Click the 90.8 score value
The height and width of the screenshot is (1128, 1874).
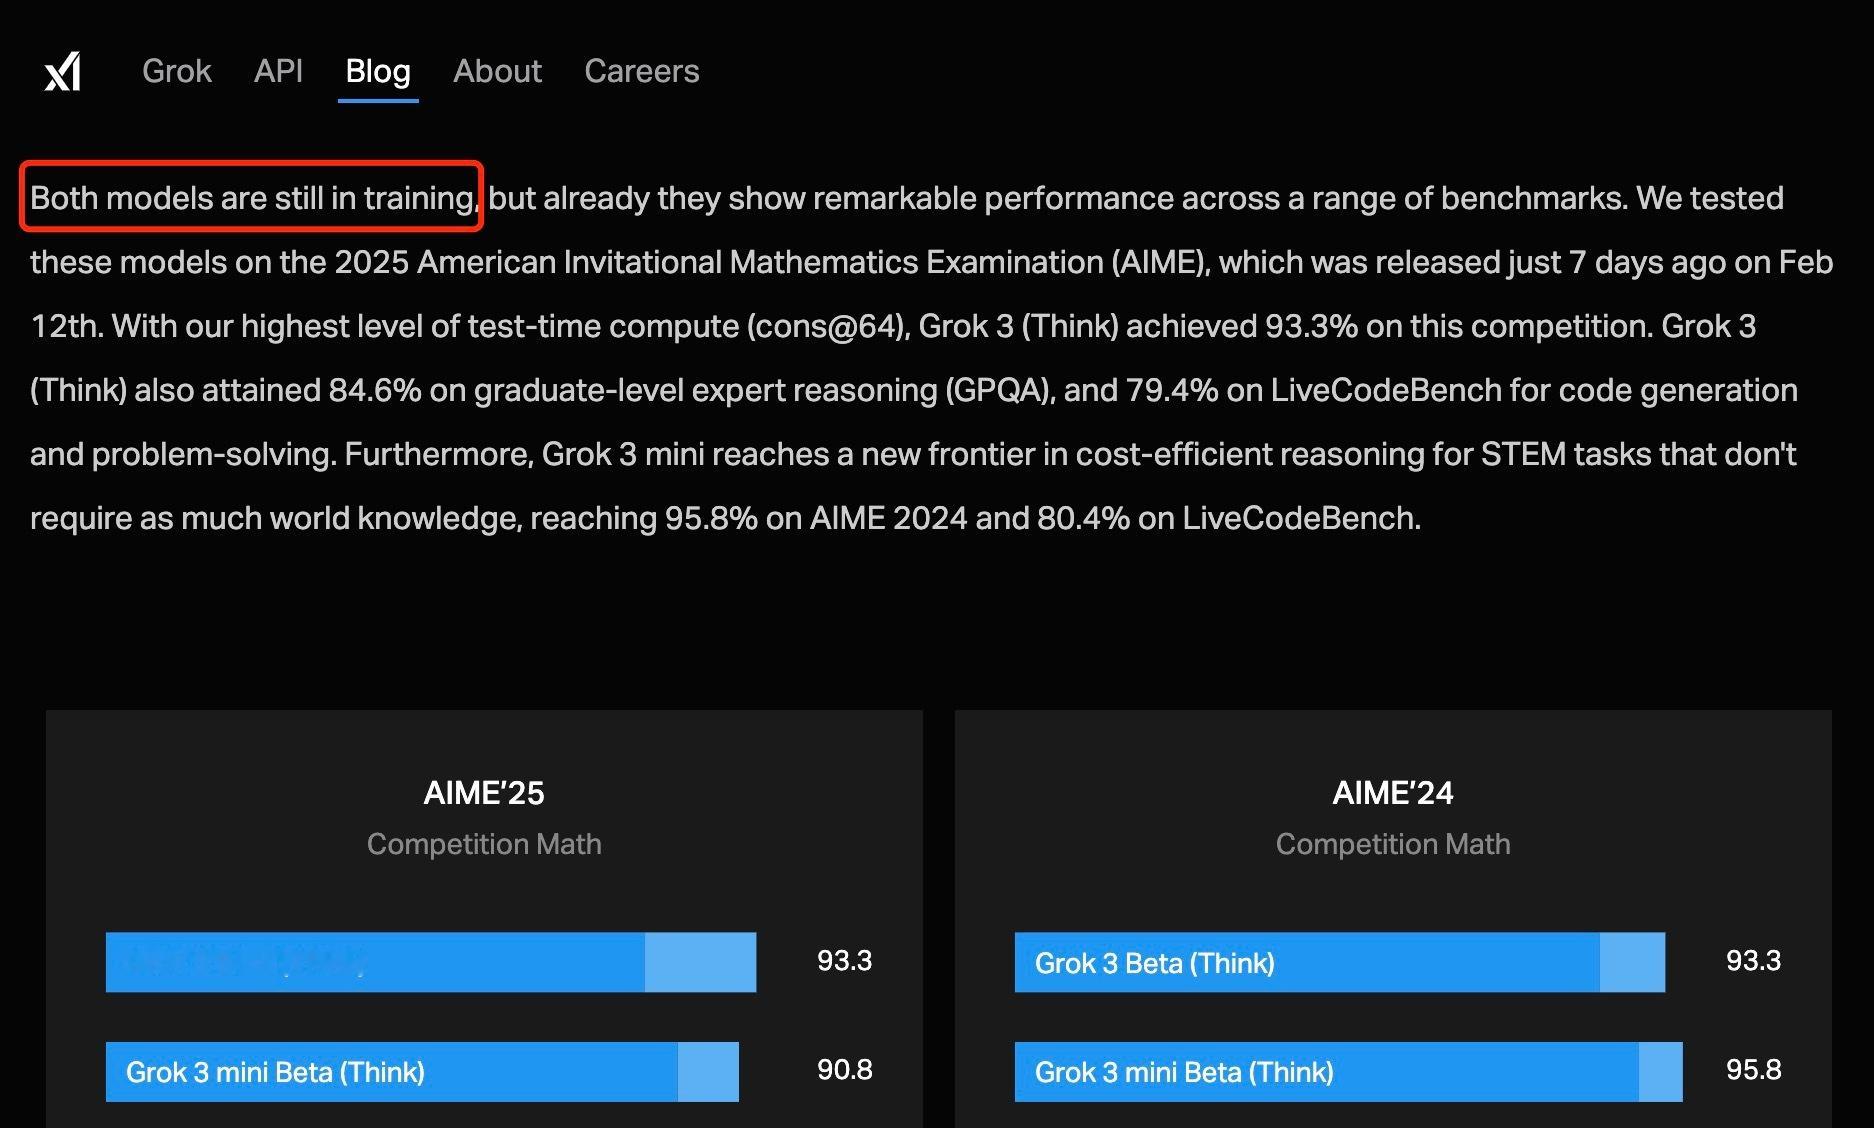point(845,1070)
